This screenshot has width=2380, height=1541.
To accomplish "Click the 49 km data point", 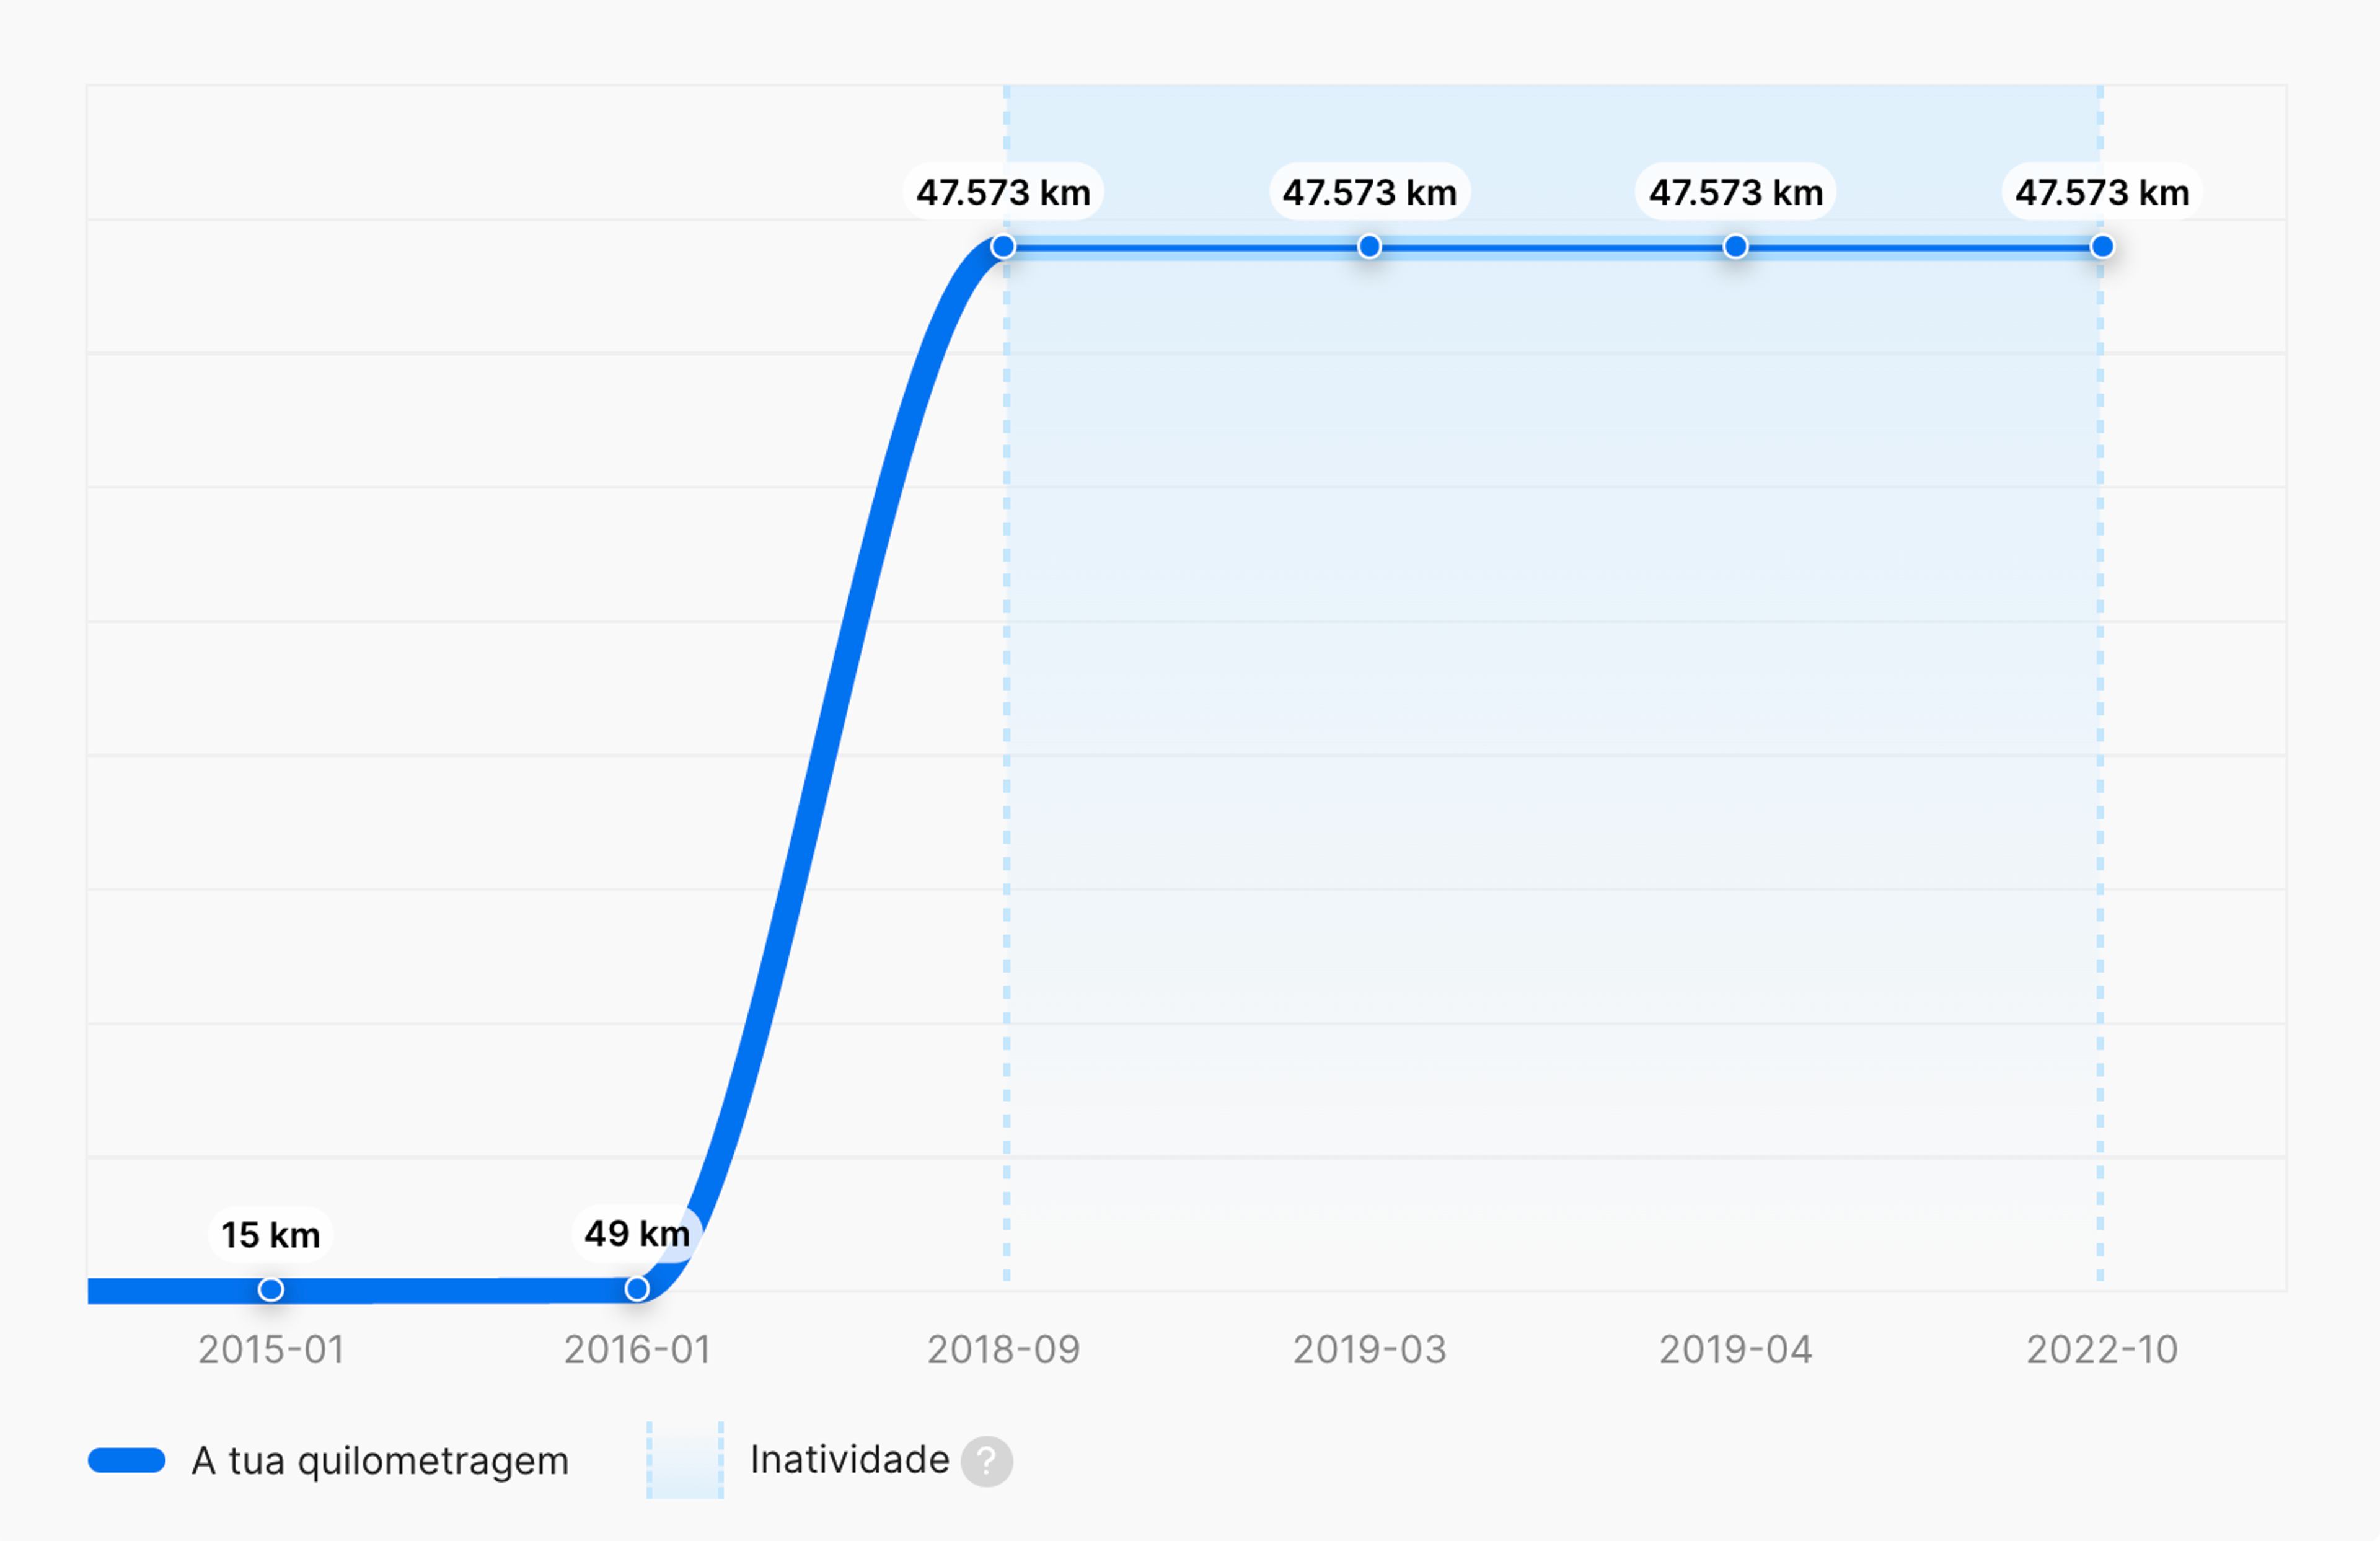I will point(637,1289).
